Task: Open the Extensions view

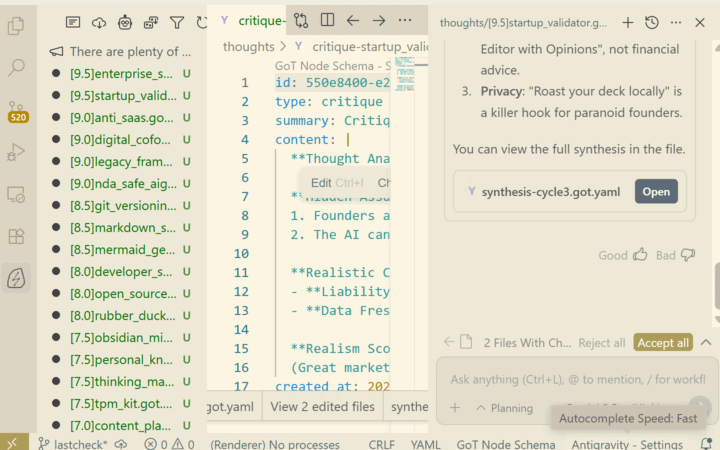Action: 17,236
